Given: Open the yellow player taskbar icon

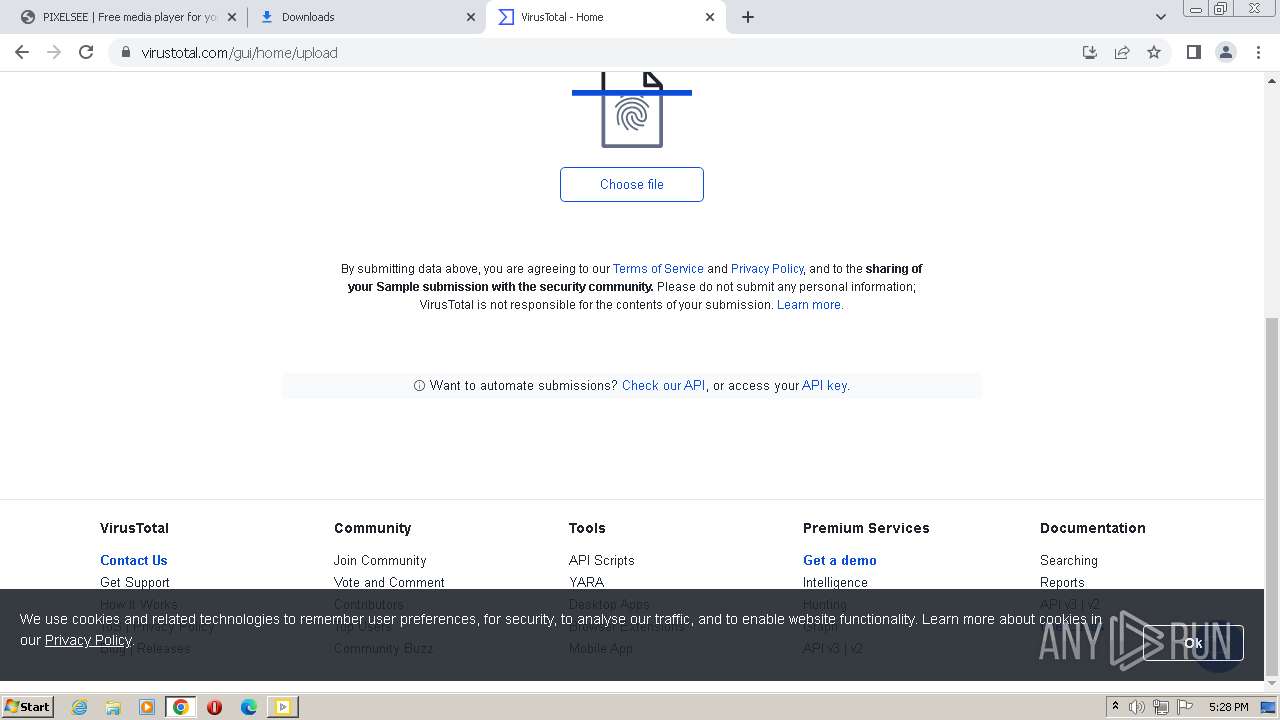Looking at the screenshot, I should click(x=282, y=707).
